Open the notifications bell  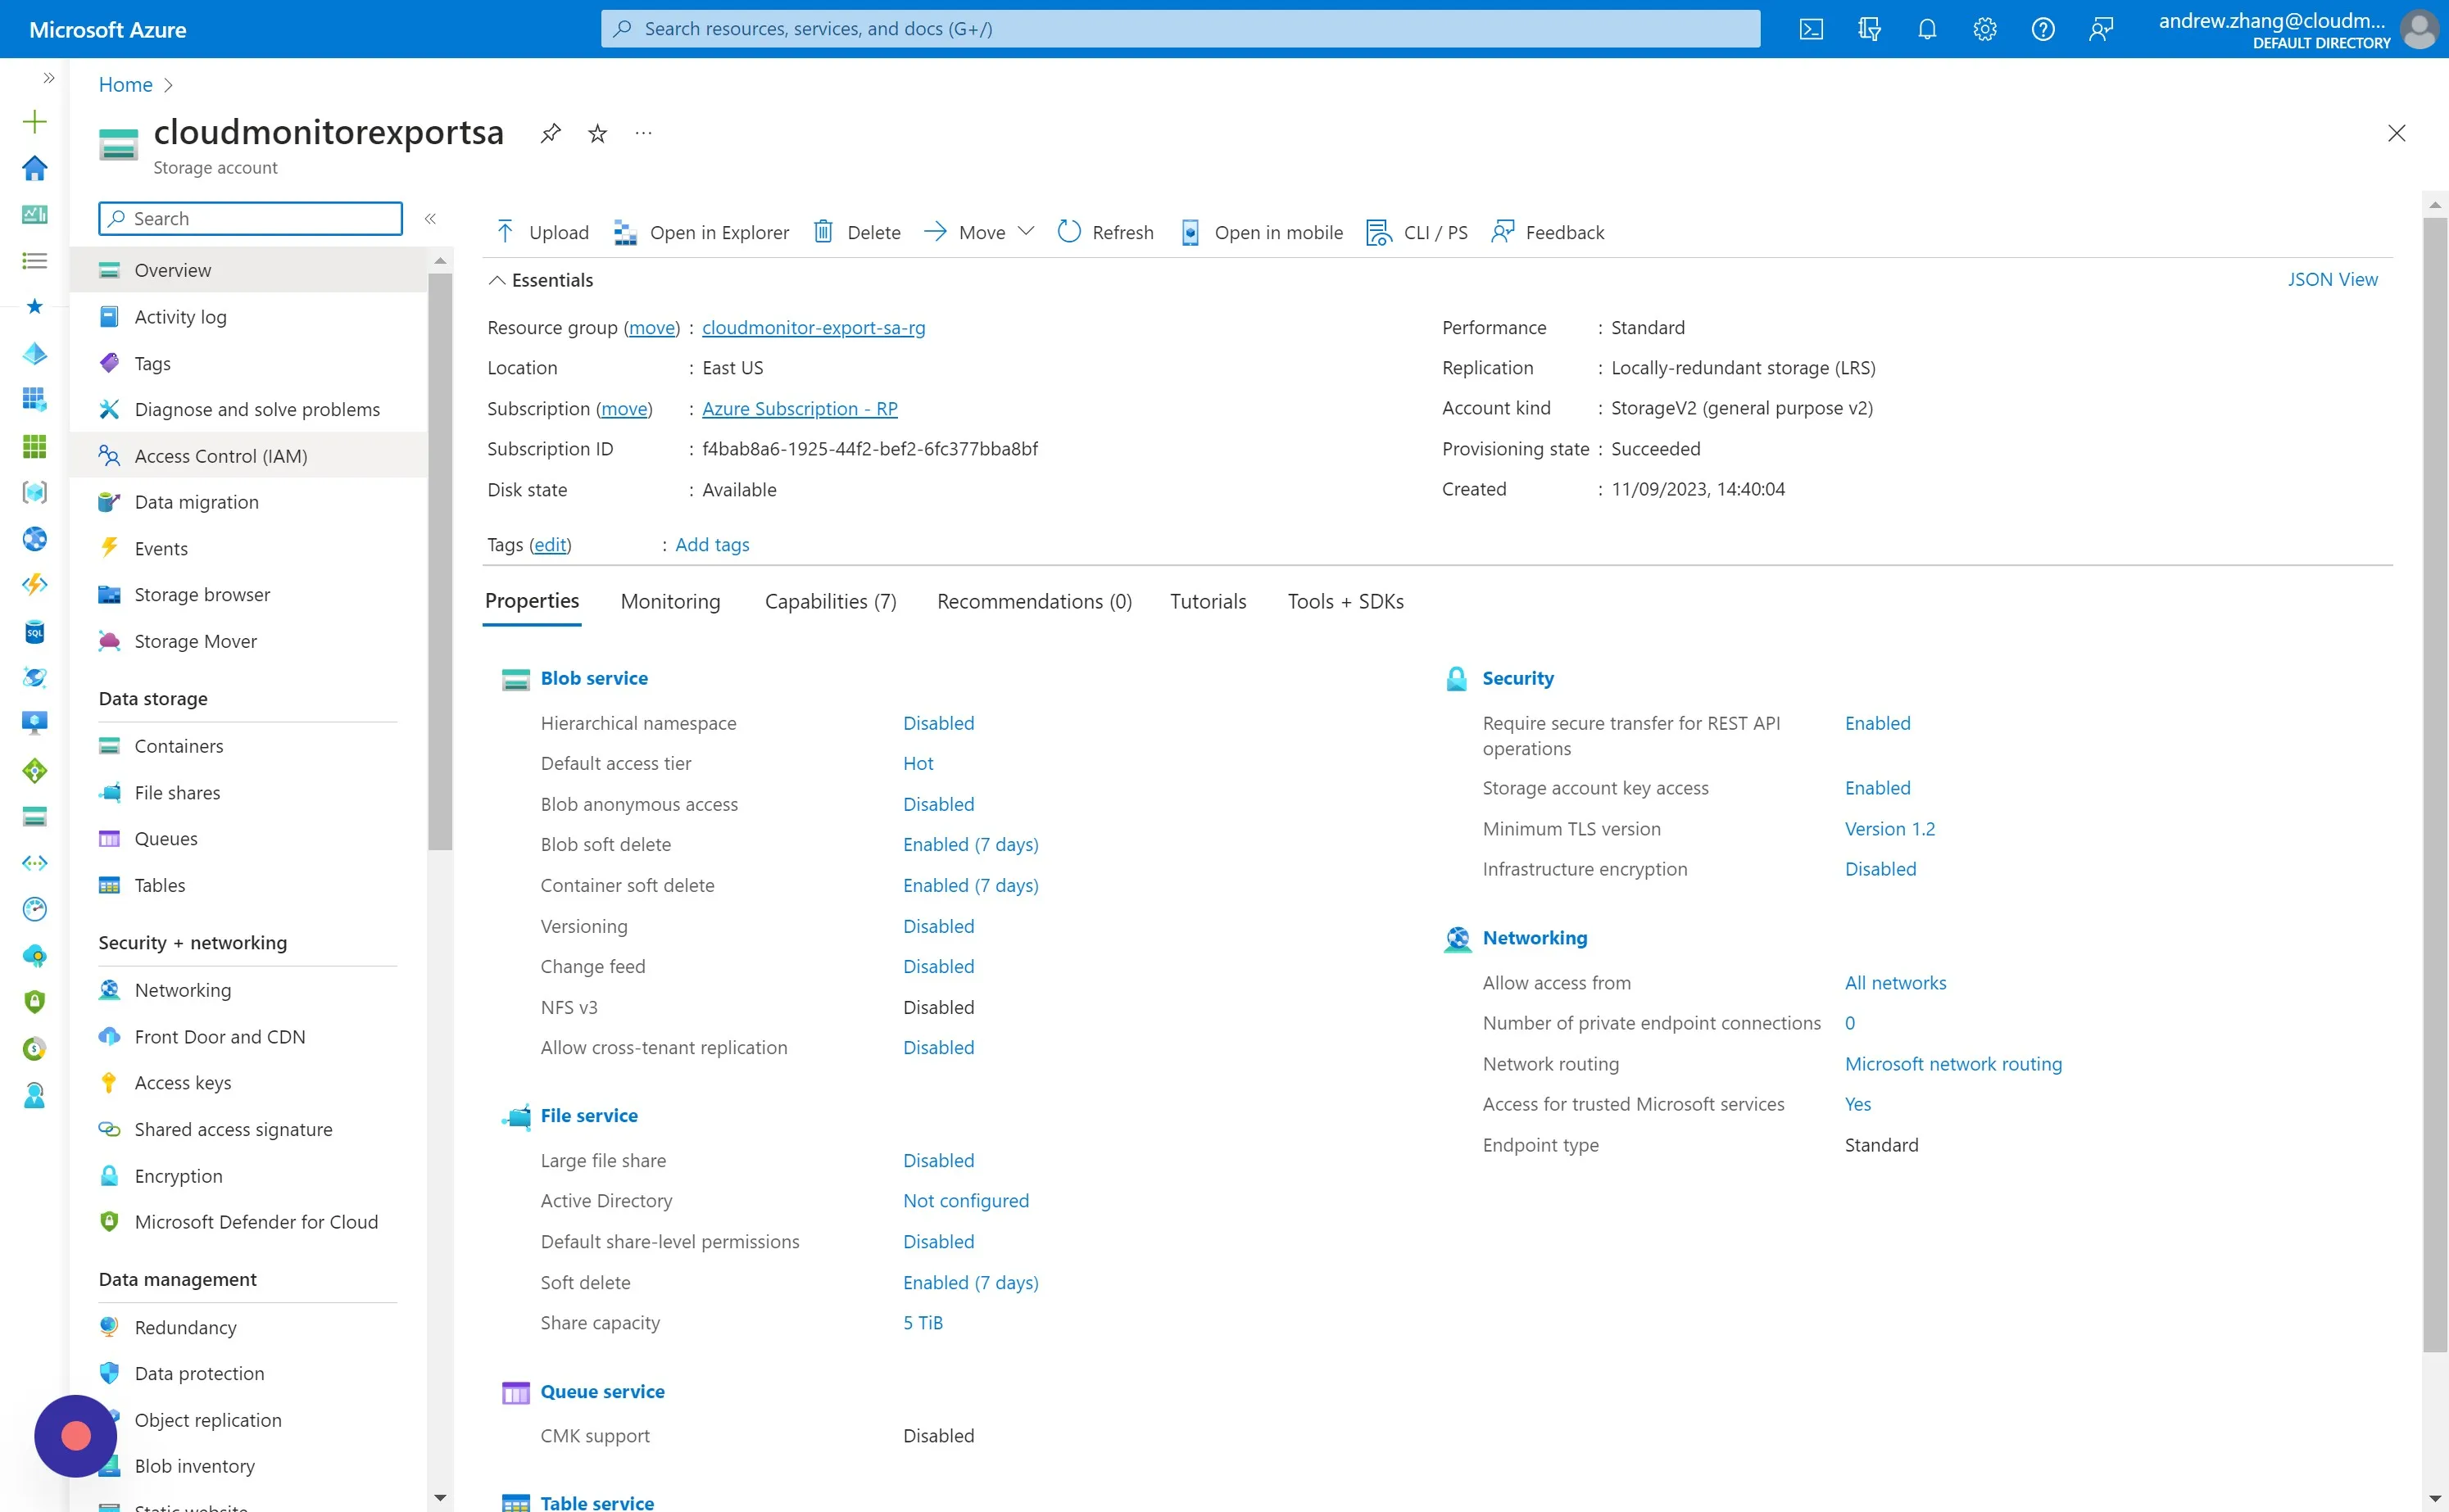click(1927, 29)
